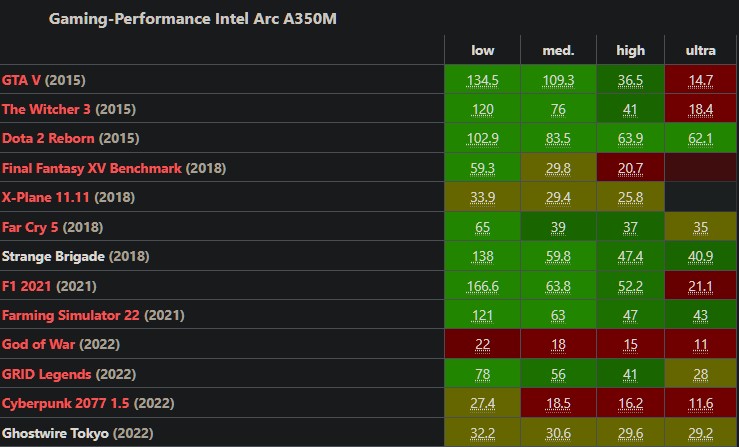
Task: Click Witcher 3 low value 120
Action: click(482, 110)
